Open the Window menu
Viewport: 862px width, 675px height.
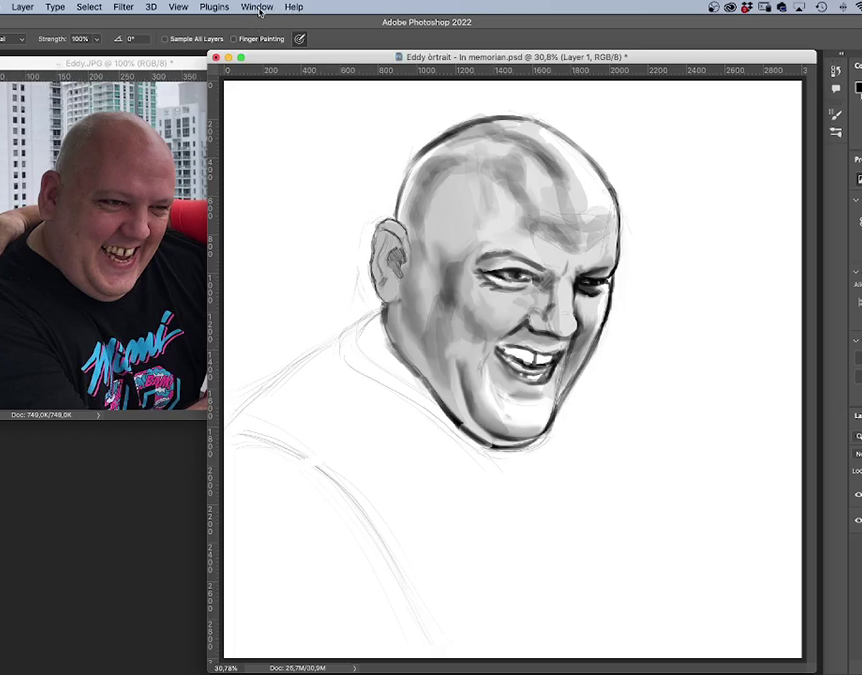coord(257,7)
